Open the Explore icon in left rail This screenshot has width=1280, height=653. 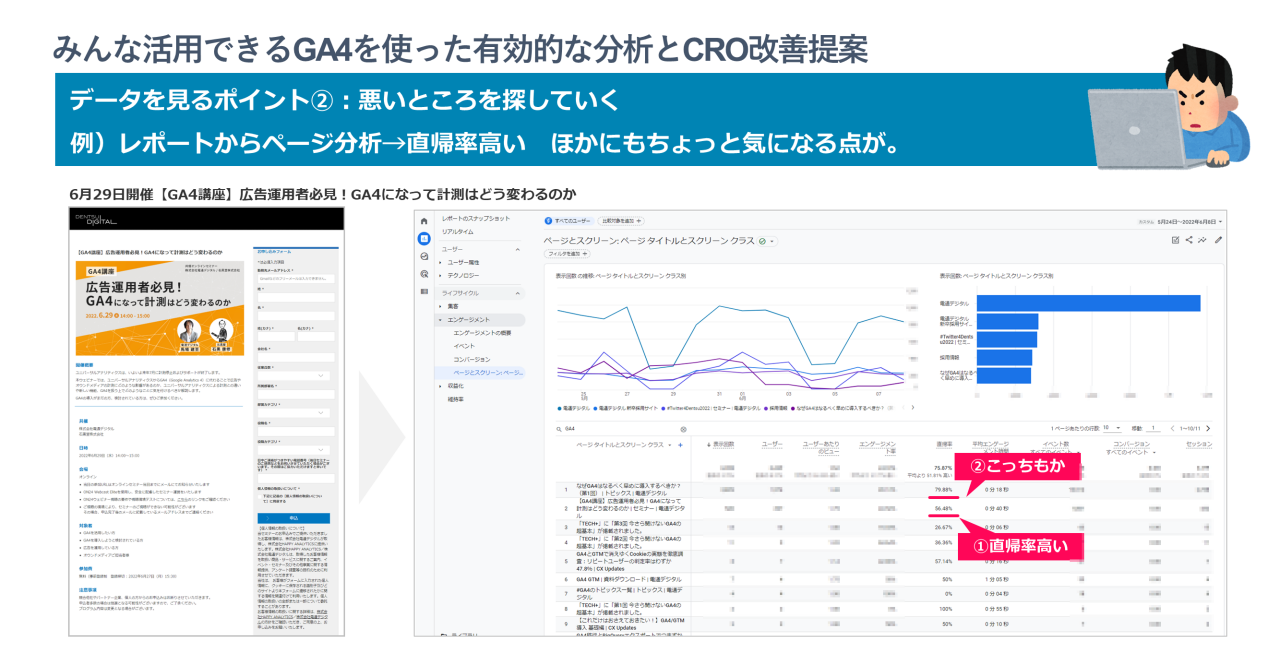click(424, 256)
